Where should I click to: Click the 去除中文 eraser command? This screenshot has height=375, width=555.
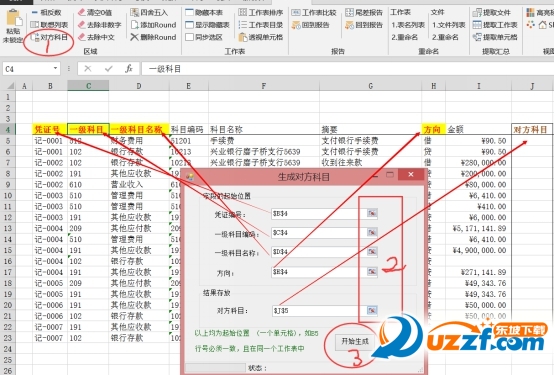pyautogui.click(x=96, y=37)
